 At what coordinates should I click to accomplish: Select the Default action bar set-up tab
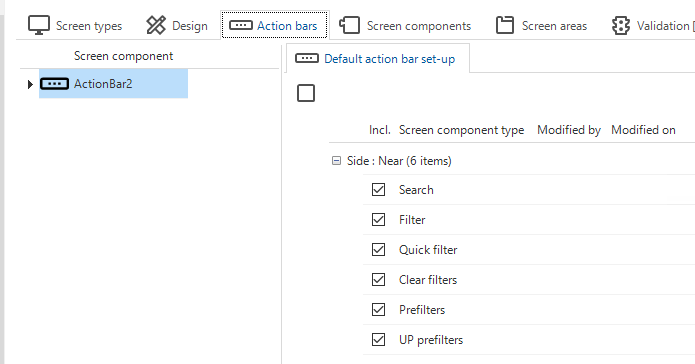376,59
